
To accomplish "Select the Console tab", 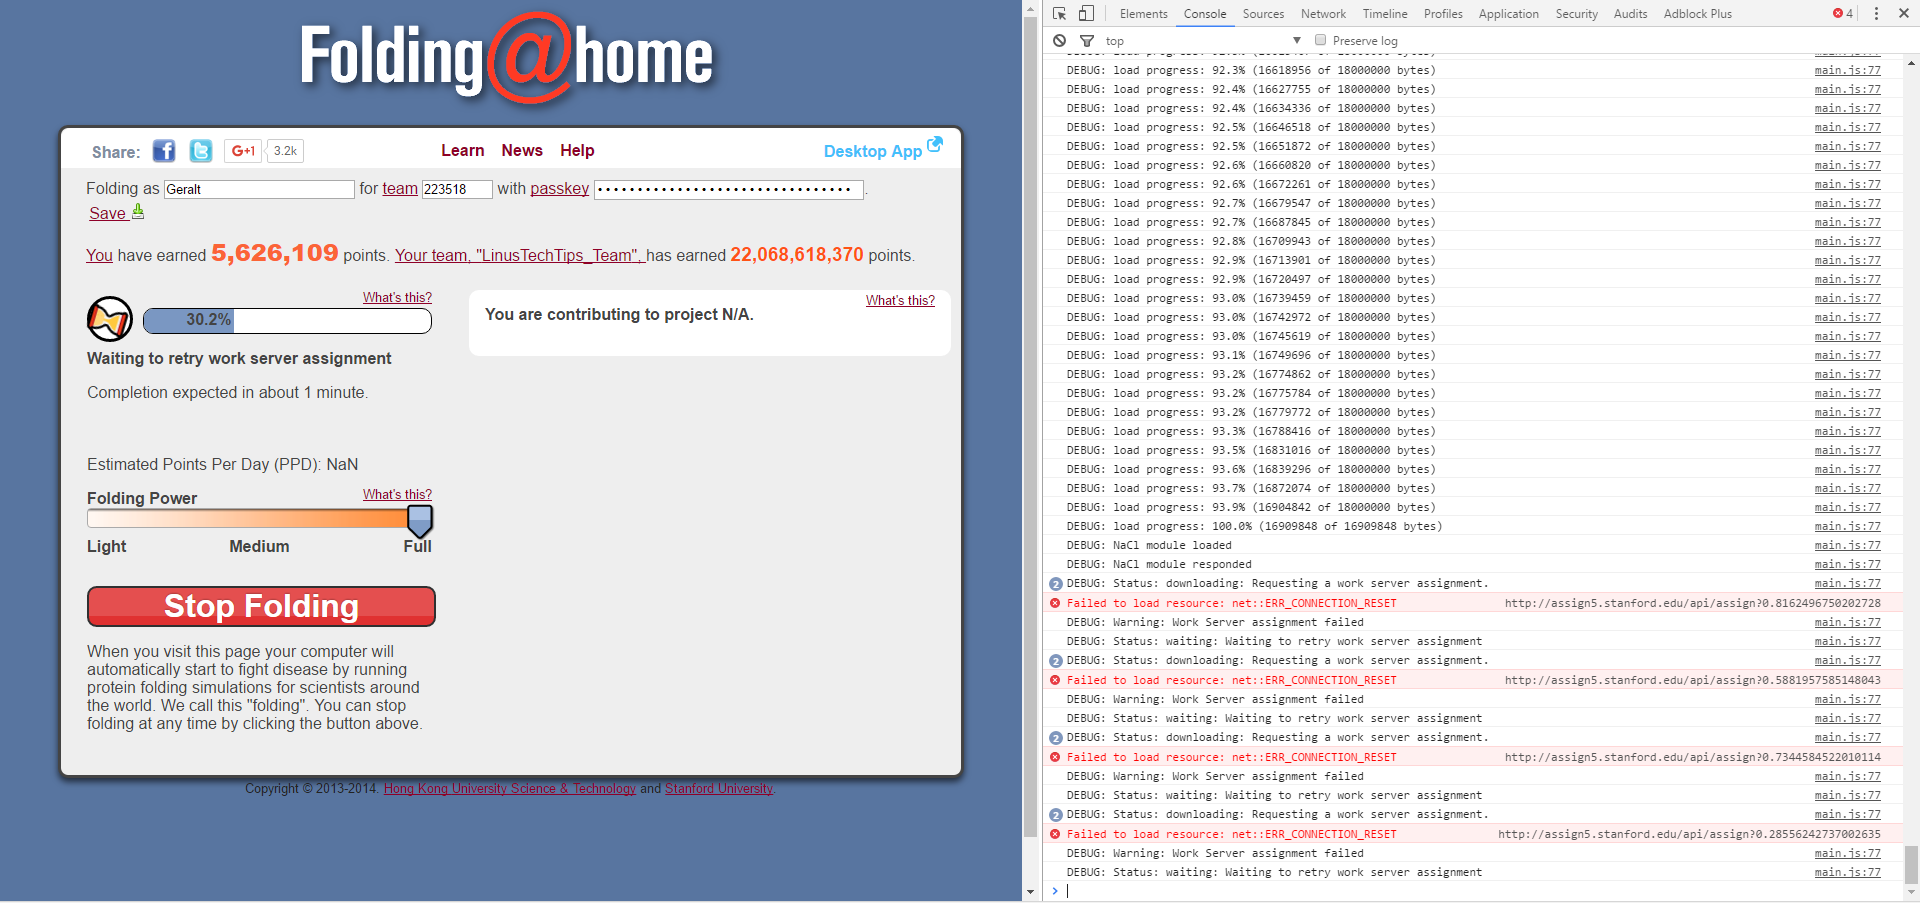I will click(1205, 14).
